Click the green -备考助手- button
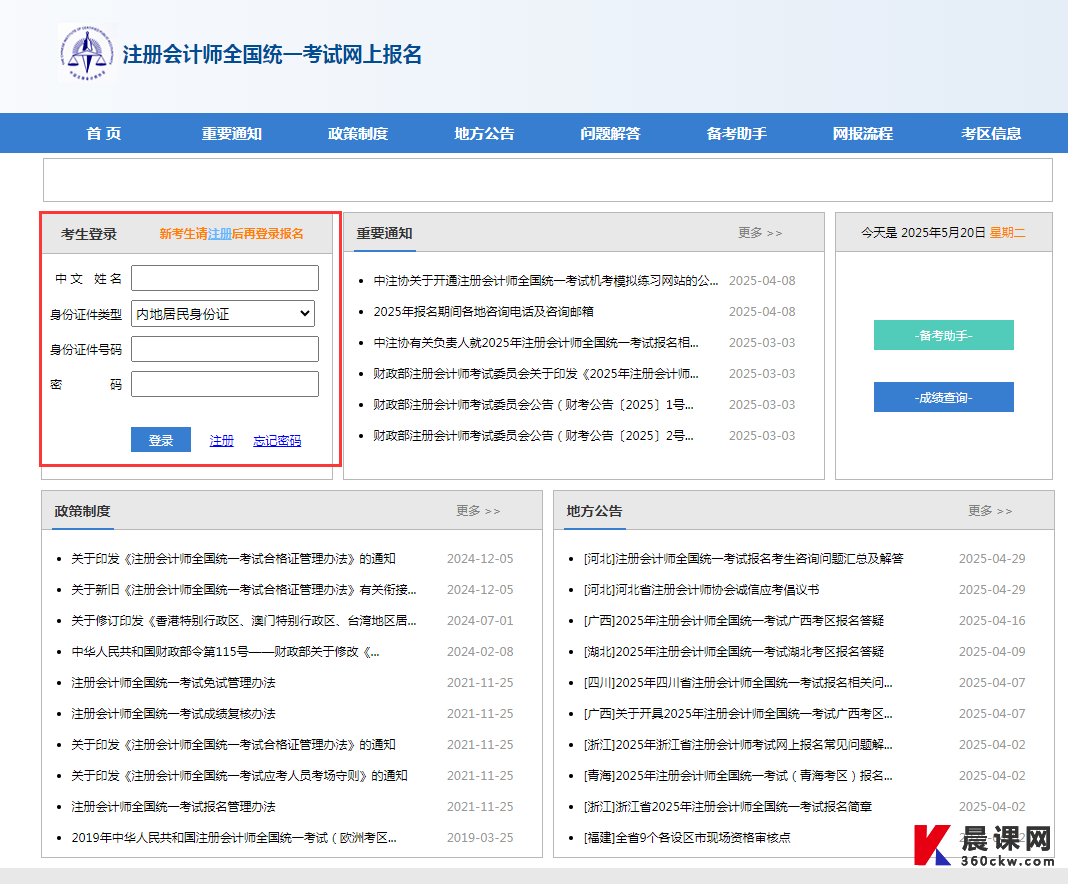 [x=943, y=335]
